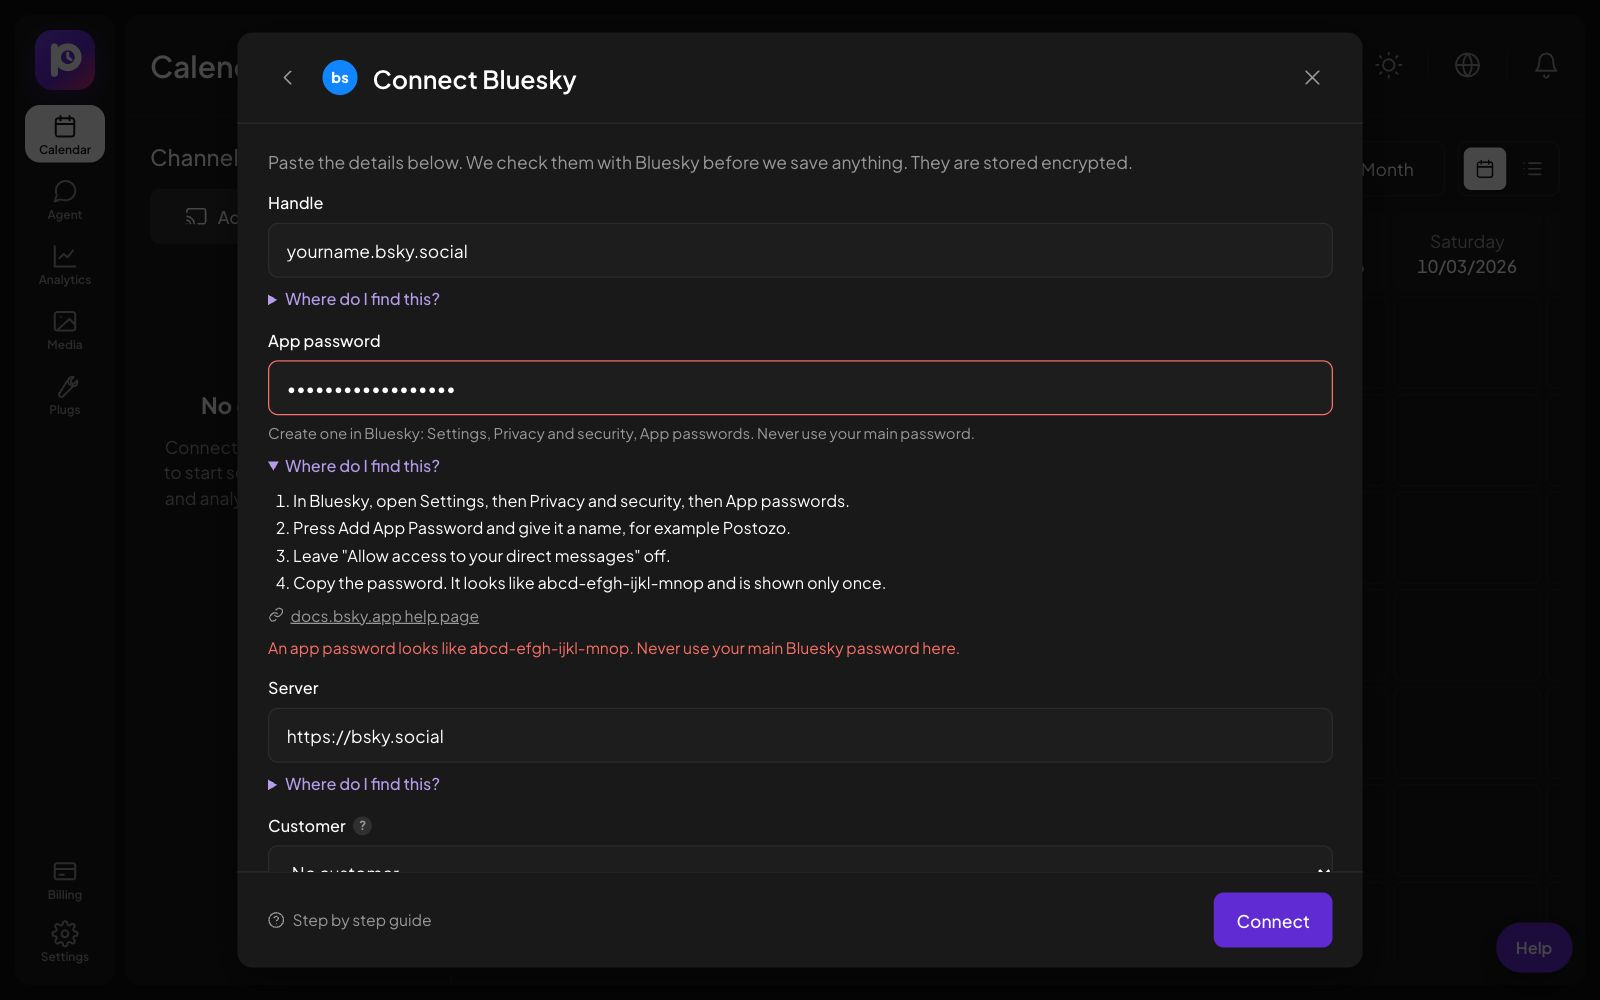The image size is (1600, 1000).
Task: Open the Agent chat sidebar icon
Action: click(65, 200)
